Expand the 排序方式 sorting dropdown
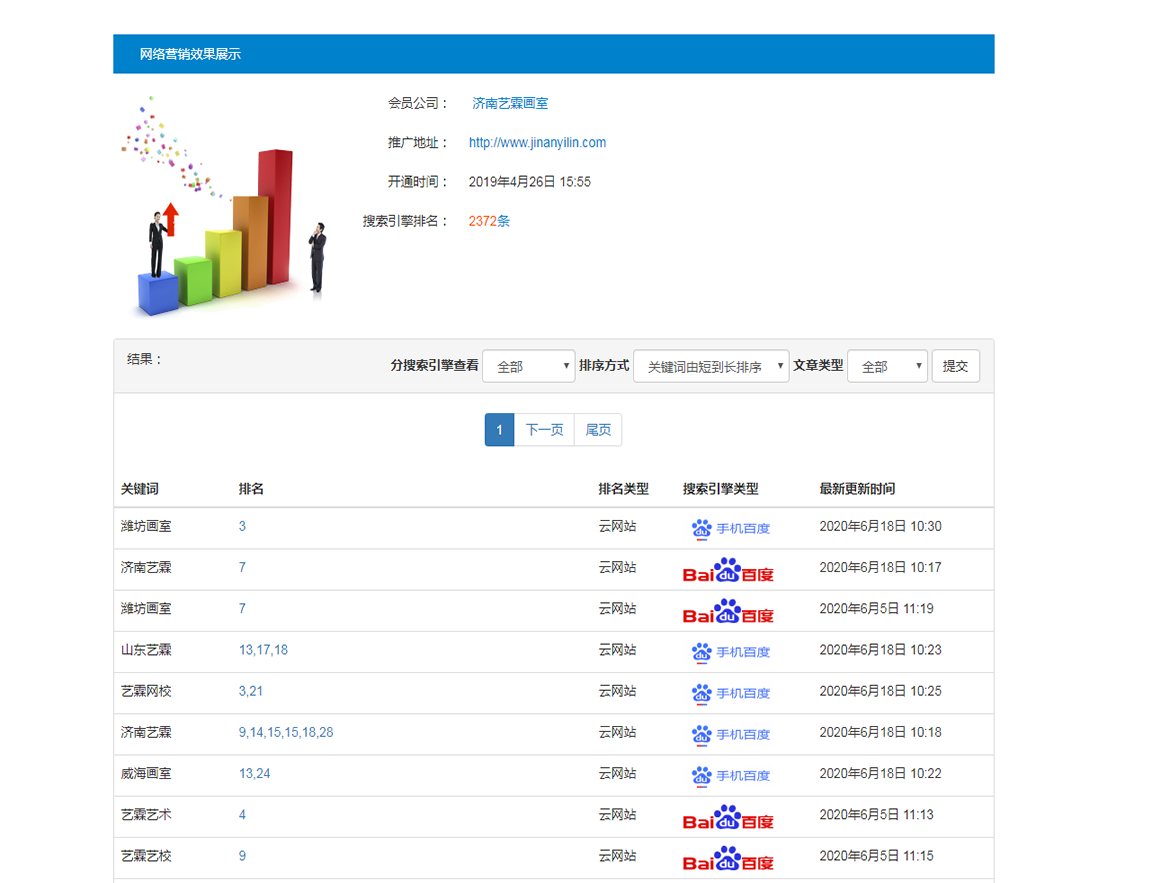 [711, 366]
